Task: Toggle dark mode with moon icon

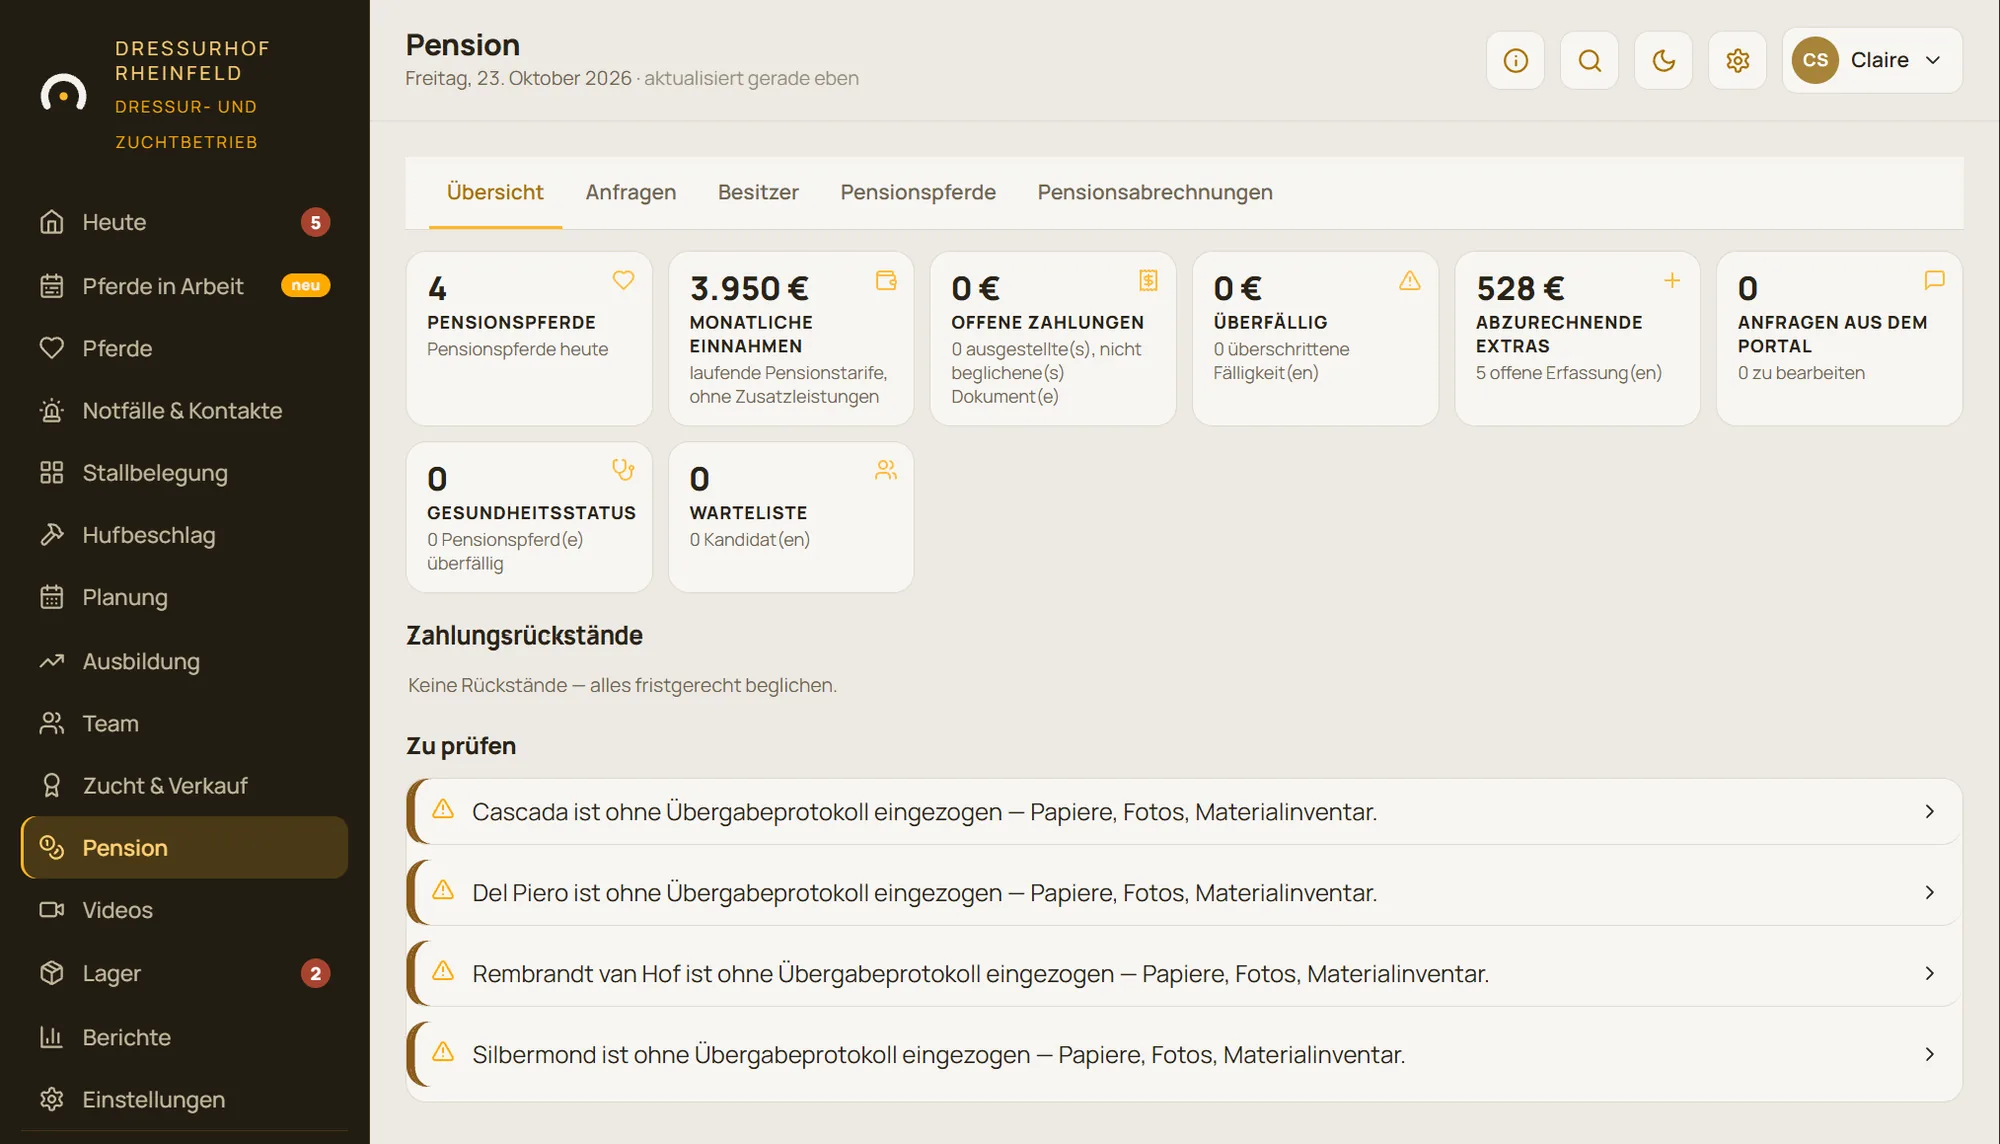Action: click(x=1663, y=61)
